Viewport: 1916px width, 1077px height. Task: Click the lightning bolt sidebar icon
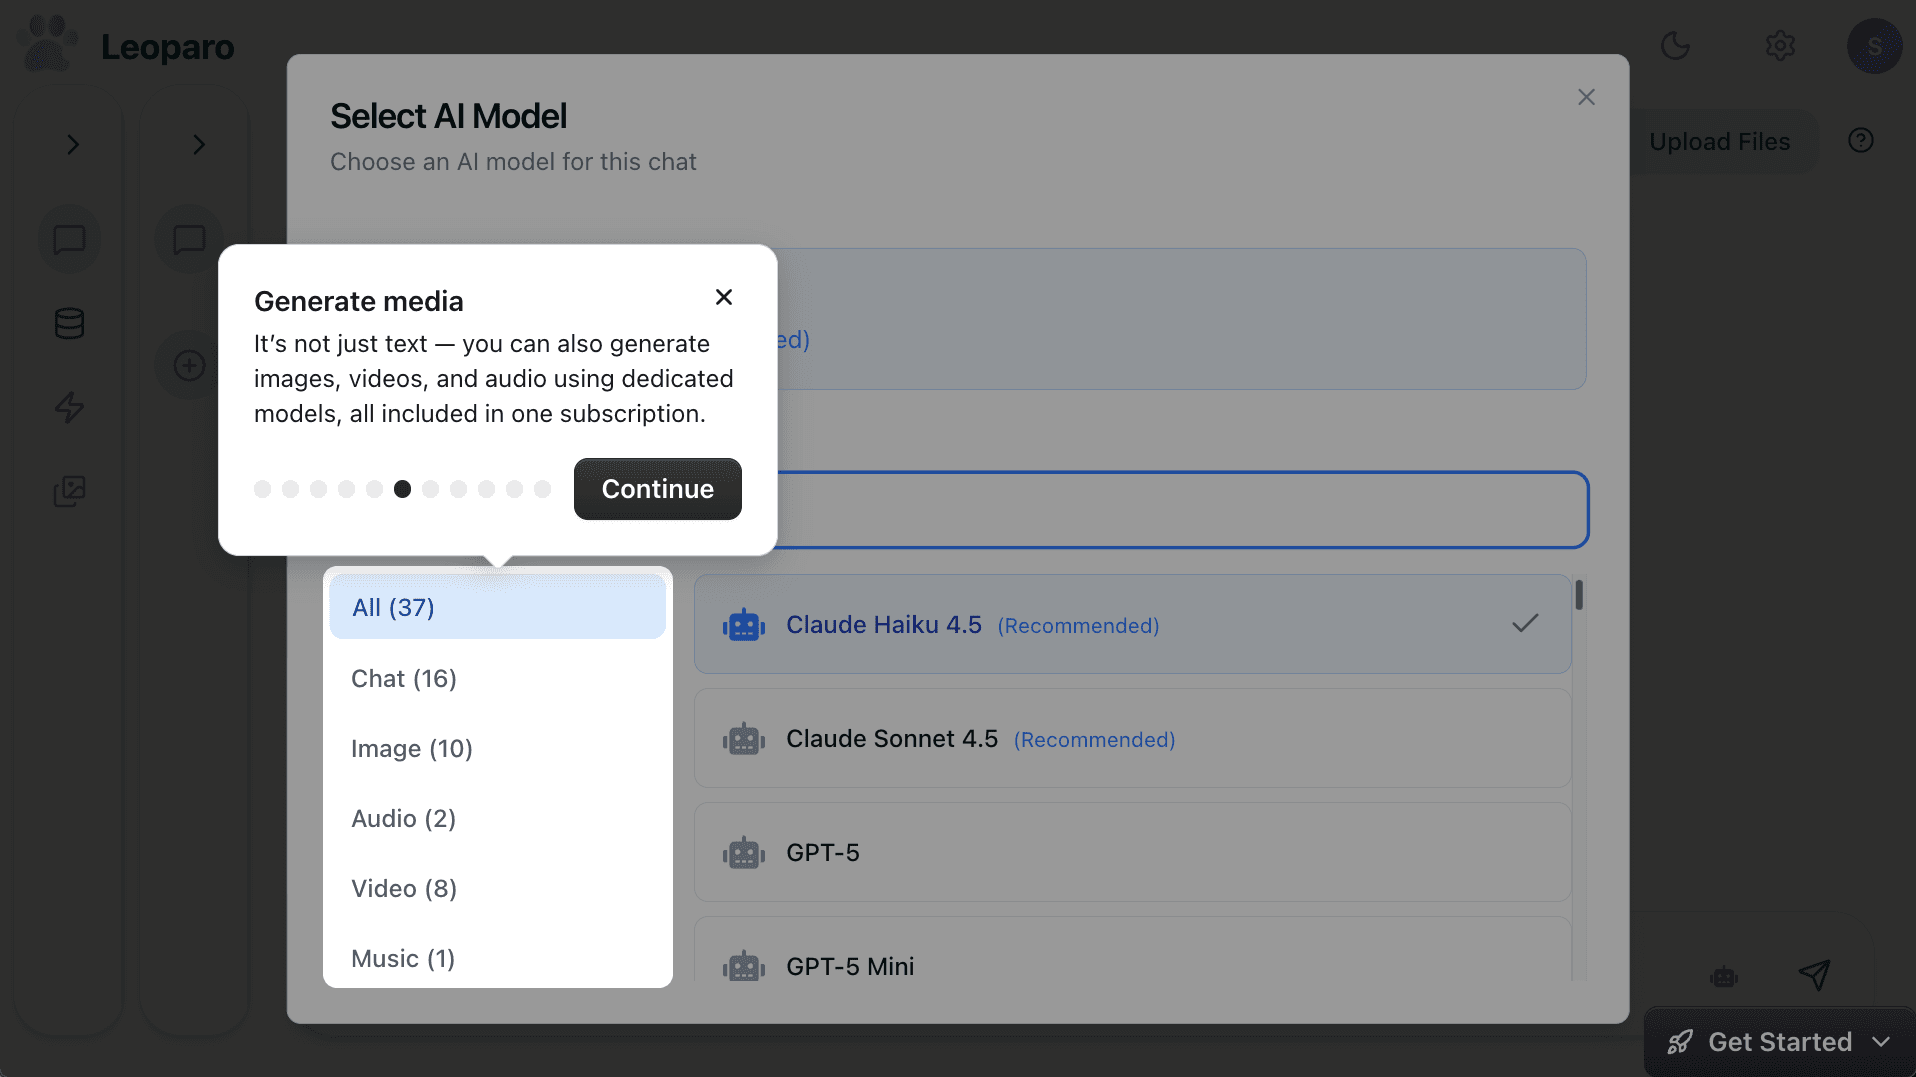pos(69,407)
